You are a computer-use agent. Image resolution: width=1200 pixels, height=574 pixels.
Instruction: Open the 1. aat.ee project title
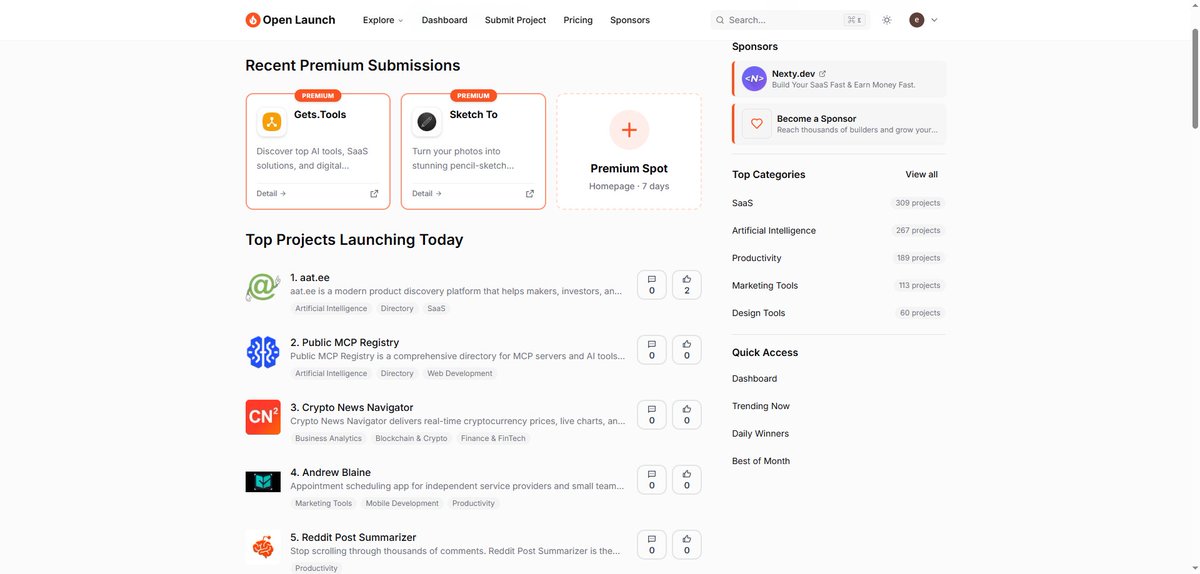[x=310, y=277]
